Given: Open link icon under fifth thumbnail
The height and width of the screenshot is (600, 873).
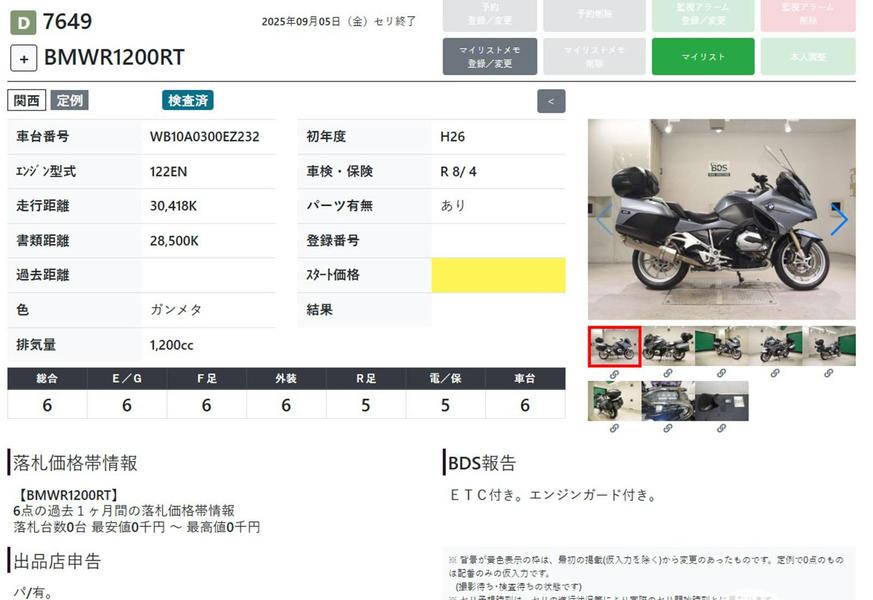Looking at the screenshot, I should pyautogui.click(x=828, y=373).
